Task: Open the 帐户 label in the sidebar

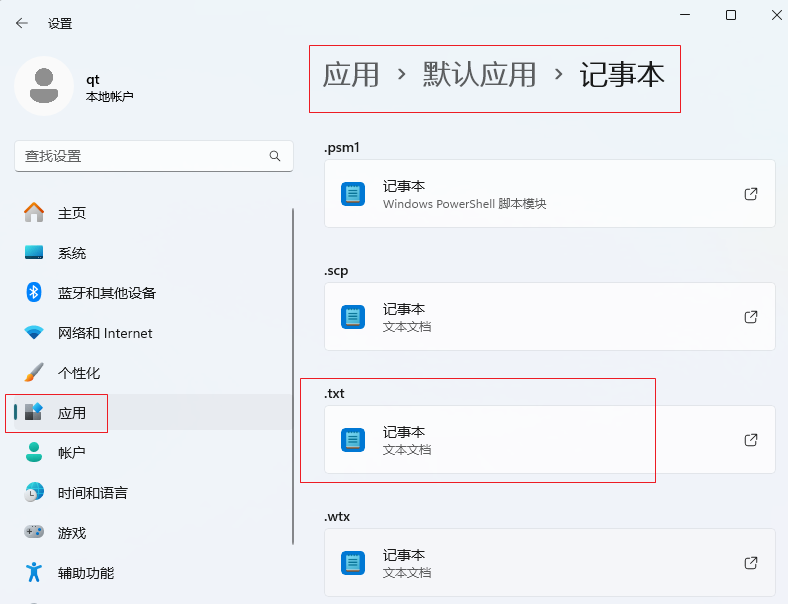Action: click(71, 453)
